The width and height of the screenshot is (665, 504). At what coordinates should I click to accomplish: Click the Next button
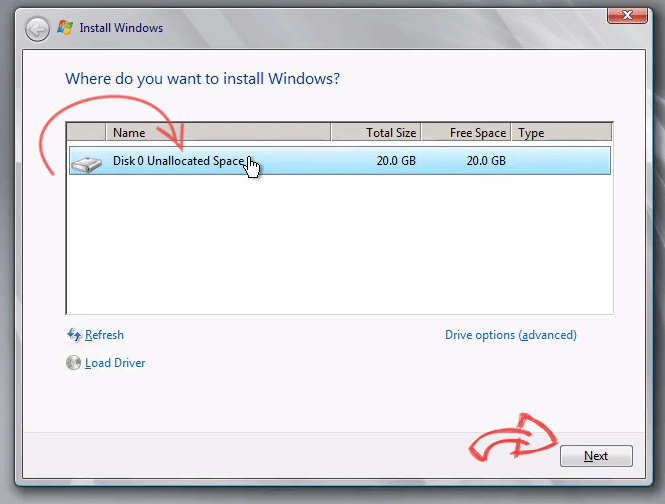596,456
